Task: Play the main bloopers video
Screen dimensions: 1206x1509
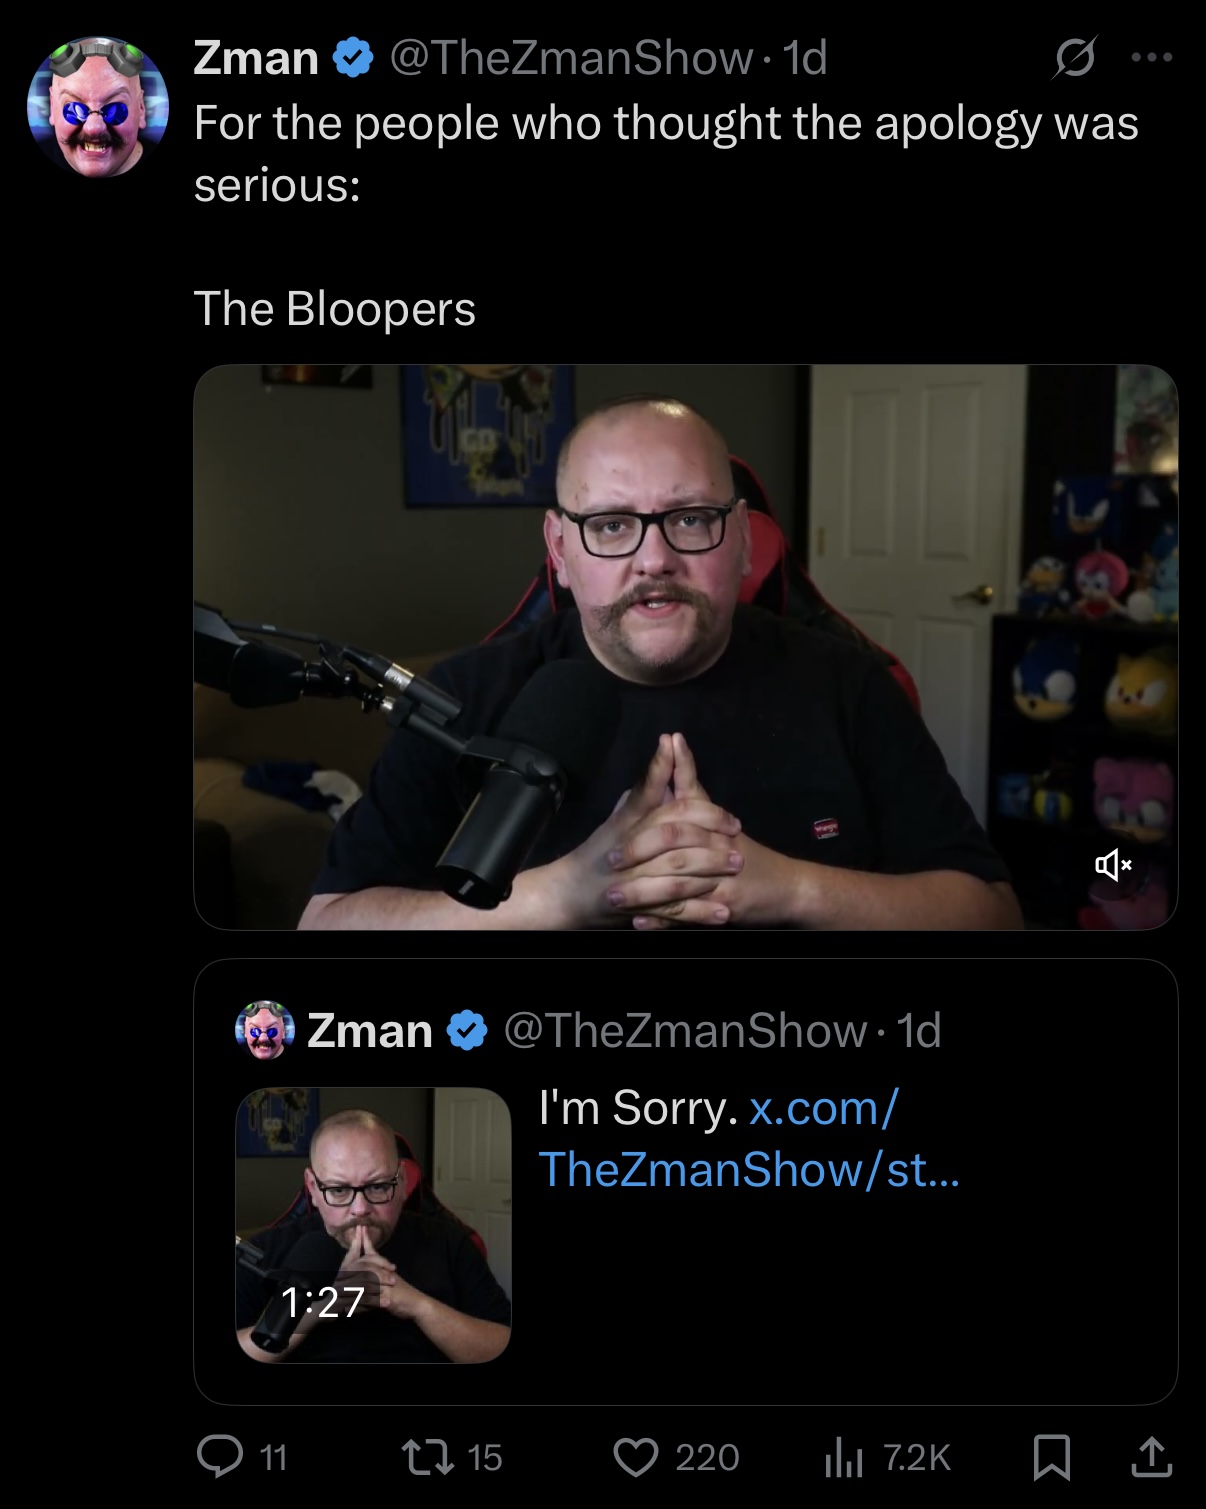Action: tap(685, 647)
